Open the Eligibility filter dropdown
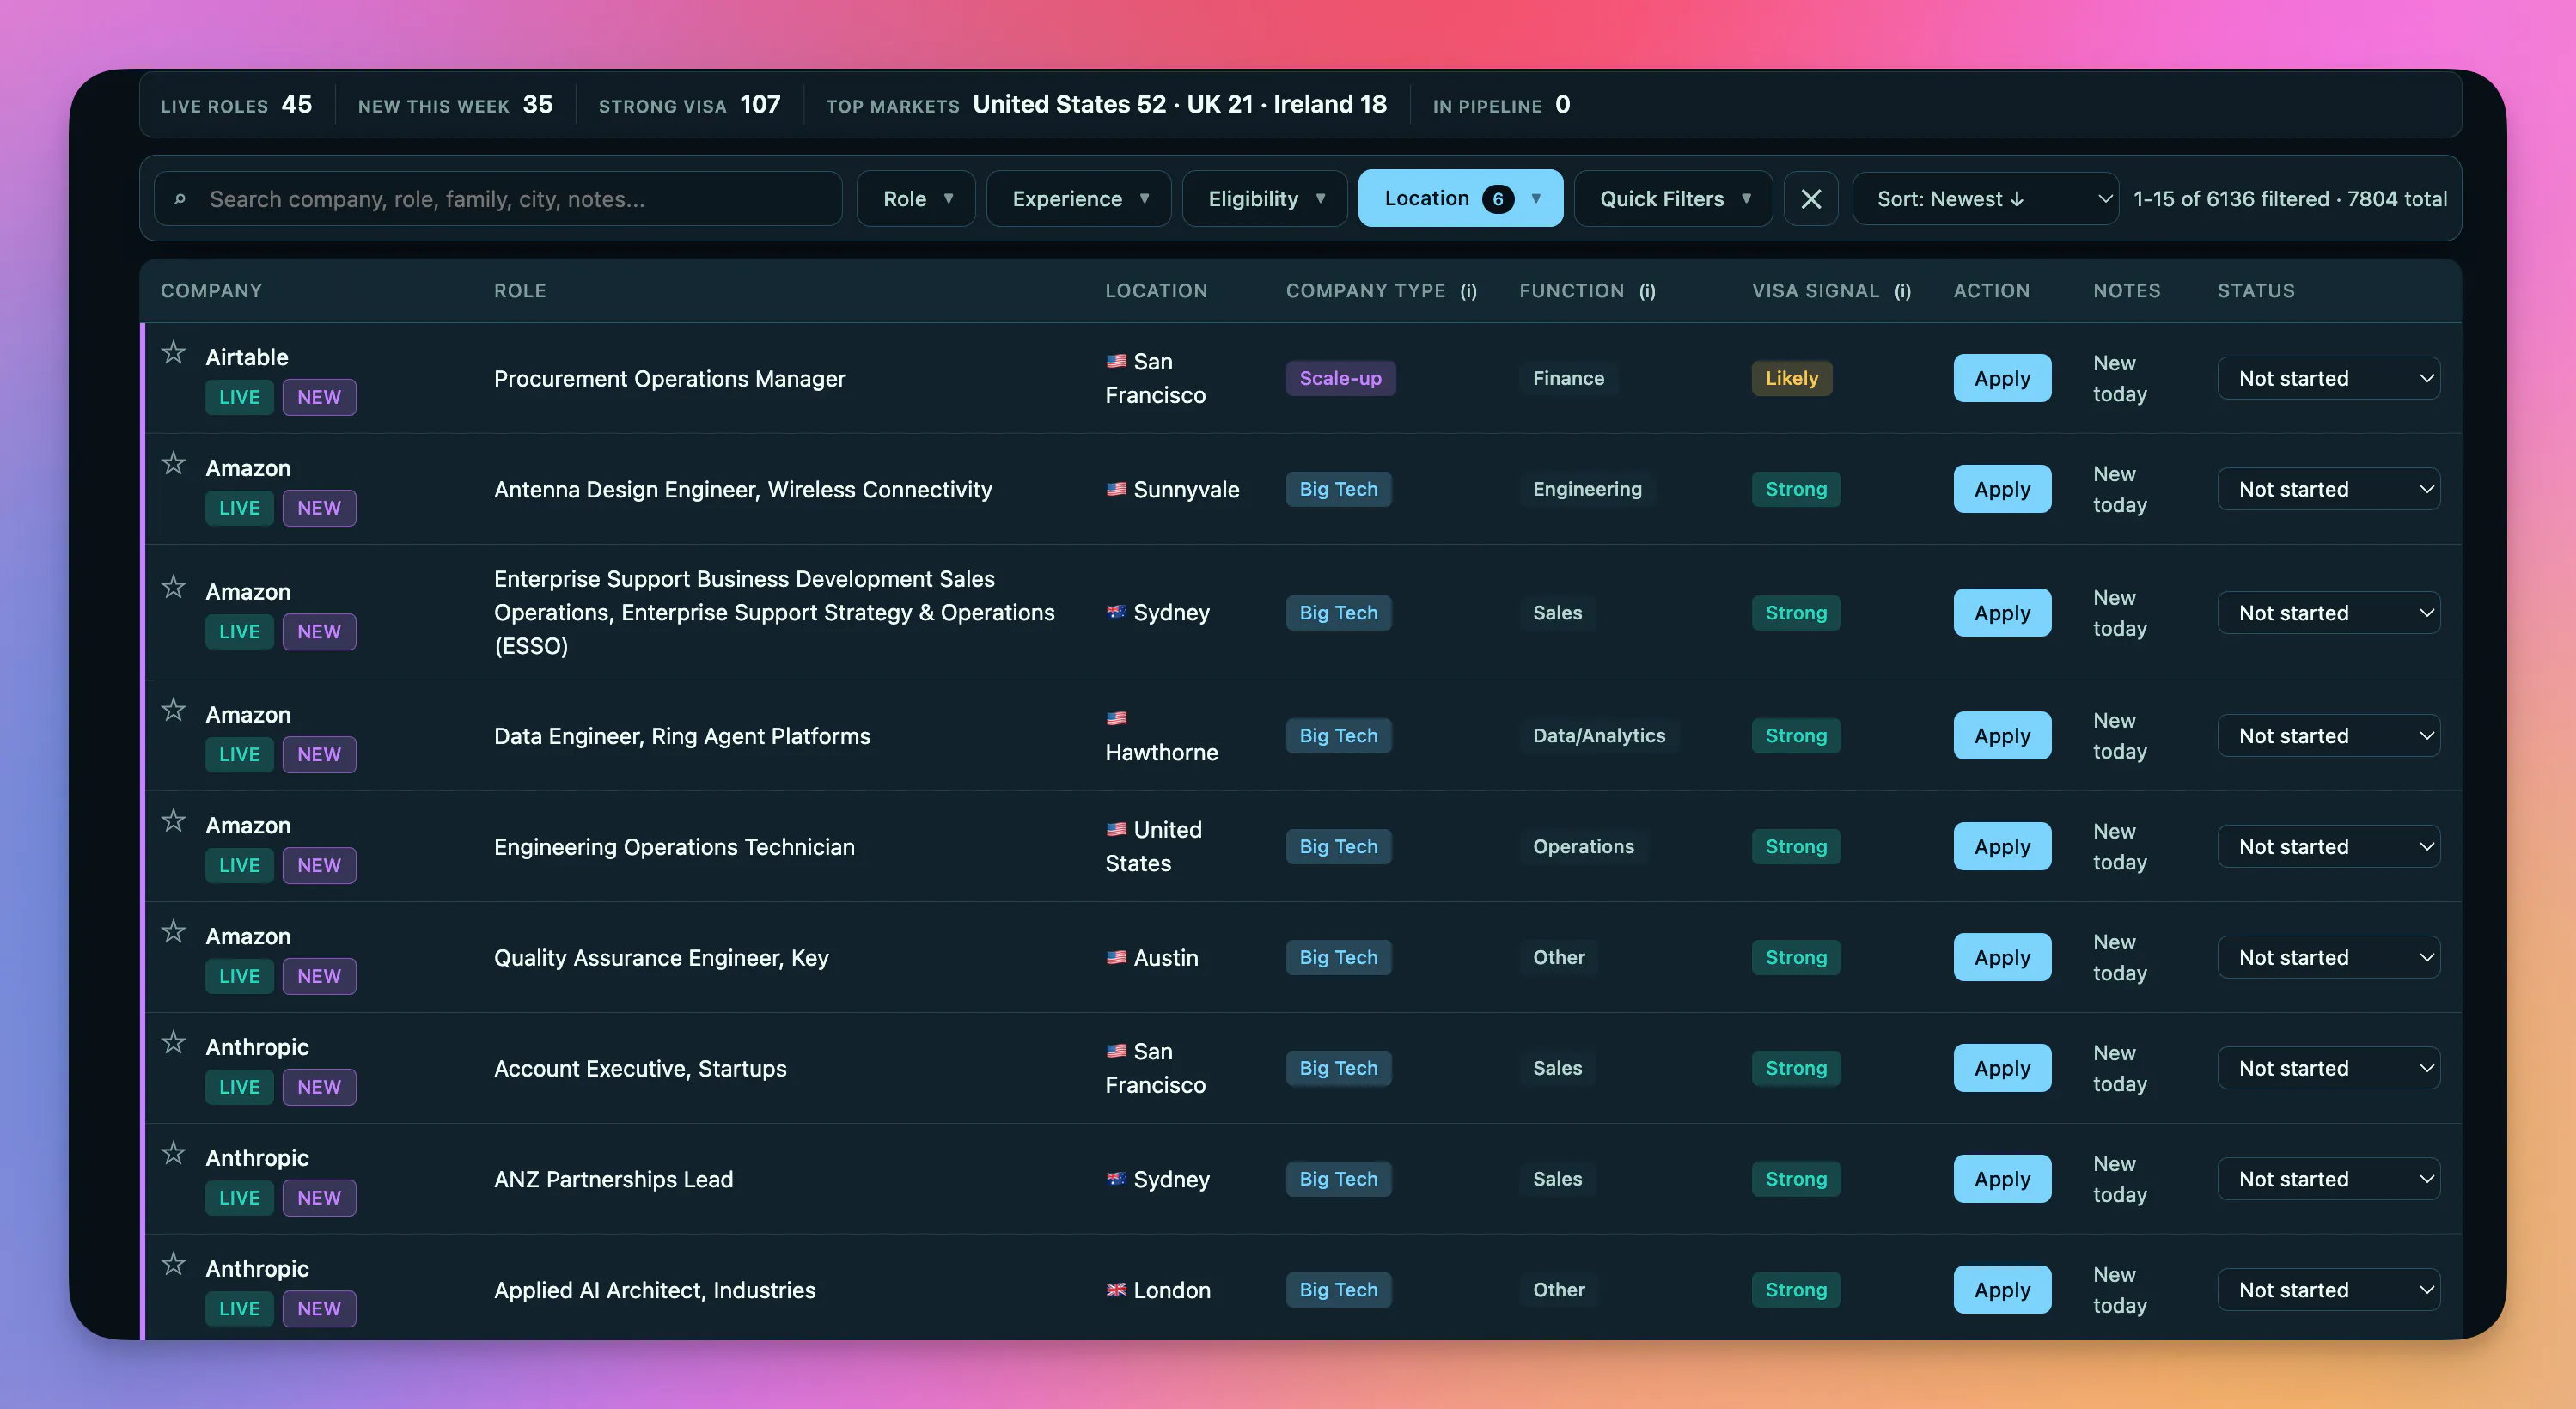This screenshot has height=1409, width=2576. pyautogui.click(x=1265, y=199)
